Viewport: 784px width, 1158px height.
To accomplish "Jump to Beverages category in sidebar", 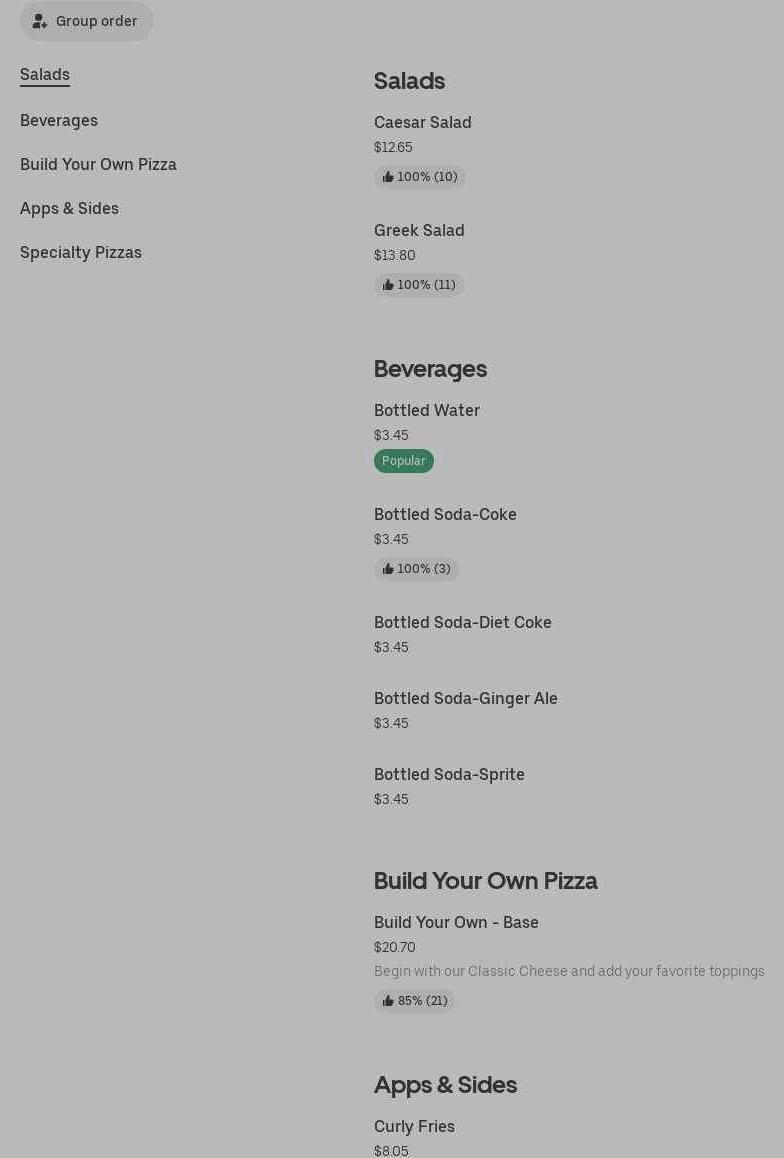I will tap(59, 120).
